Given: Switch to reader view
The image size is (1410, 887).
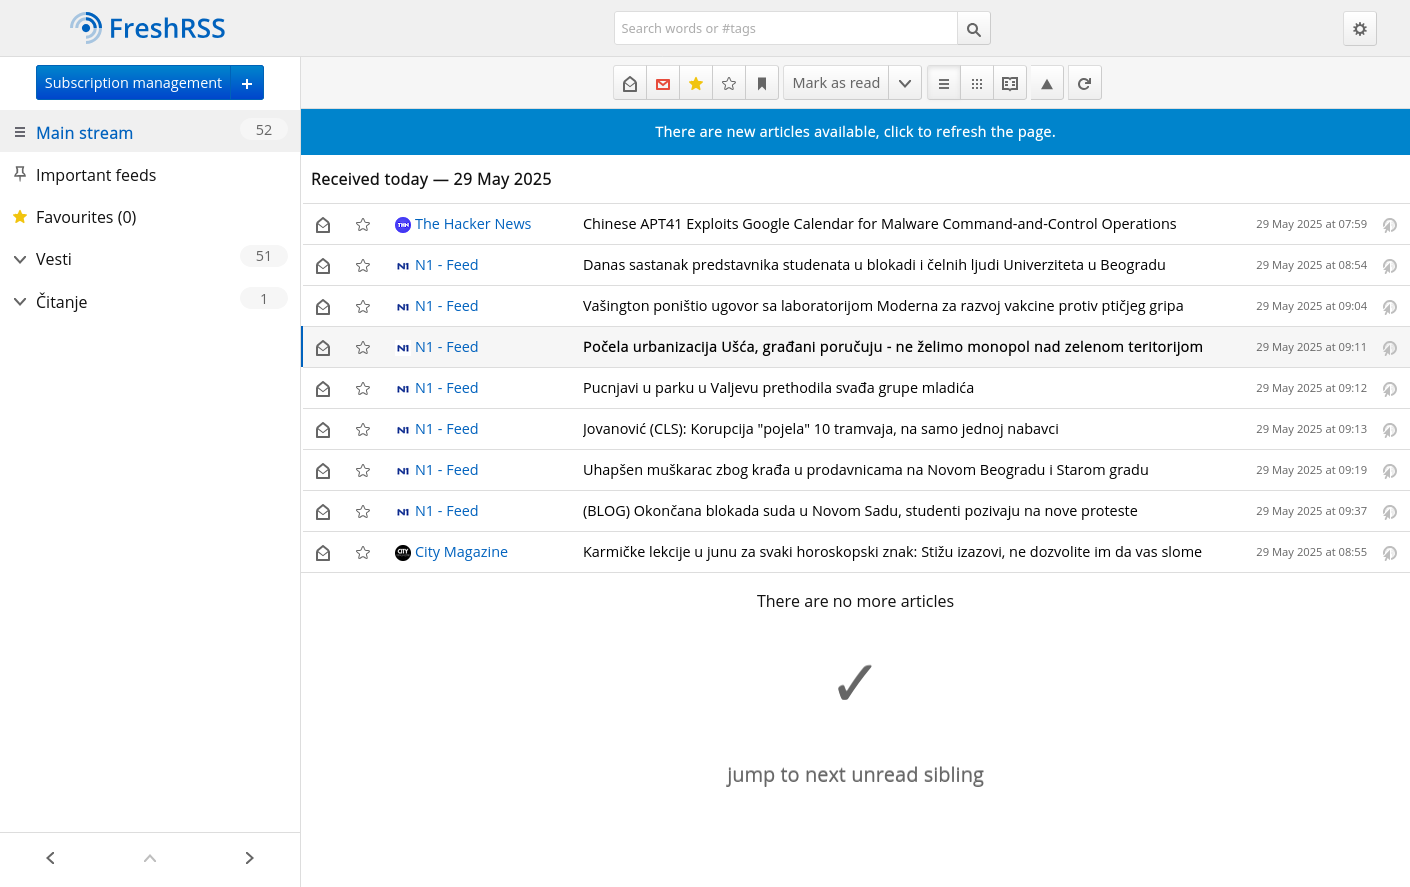Looking at the screenshot, I should click(x=1010, y=83).
